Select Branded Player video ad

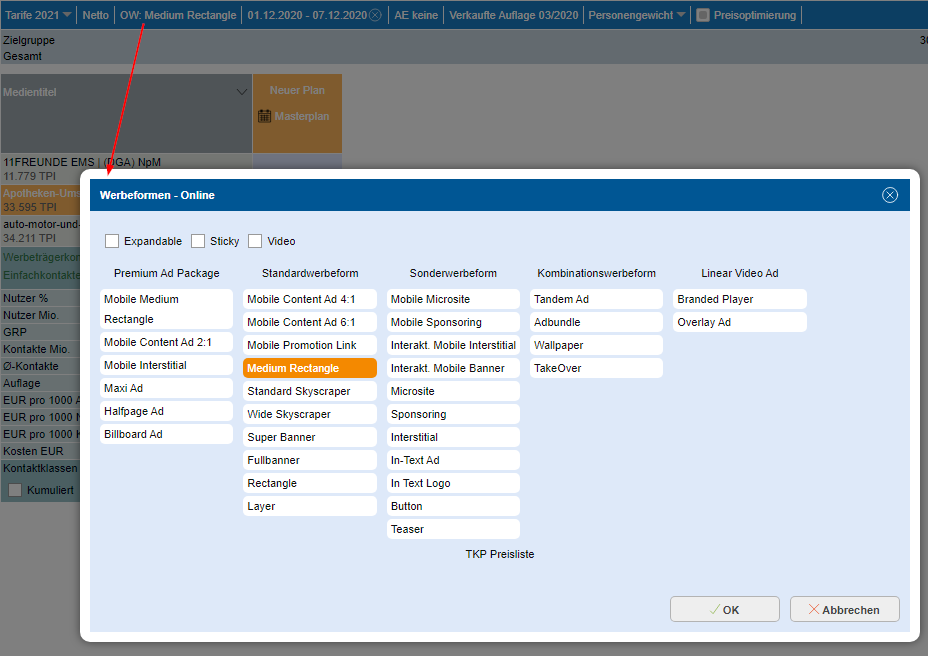(x=739, y=299)
